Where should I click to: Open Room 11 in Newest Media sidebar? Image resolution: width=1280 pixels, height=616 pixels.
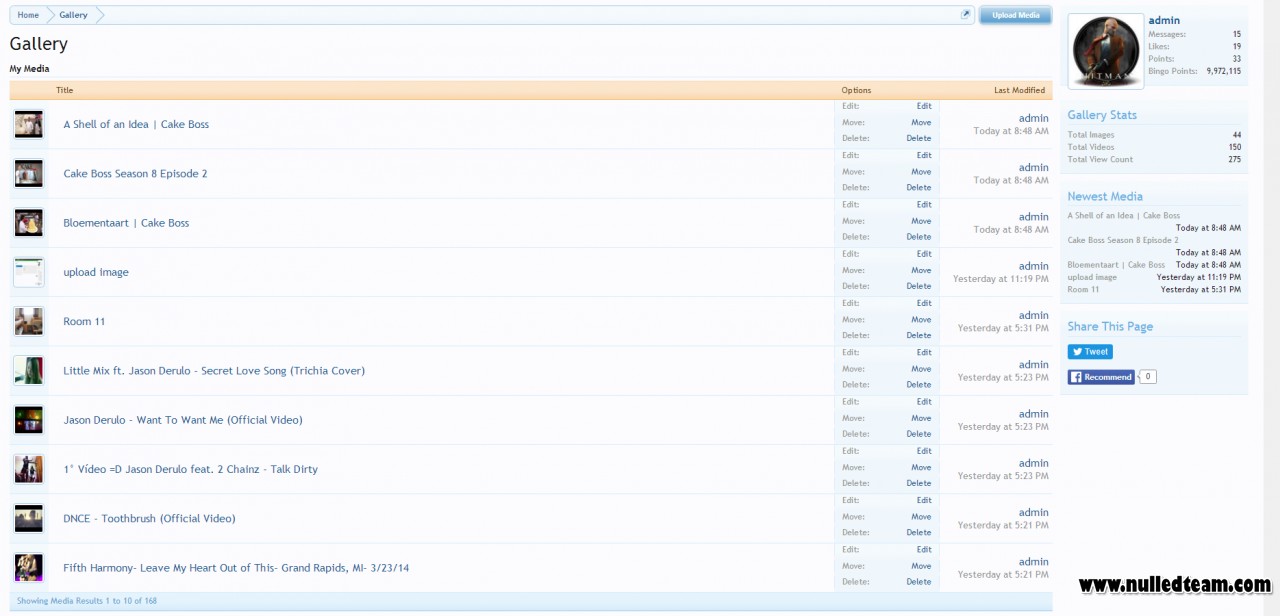click(x=1083, y=289)
